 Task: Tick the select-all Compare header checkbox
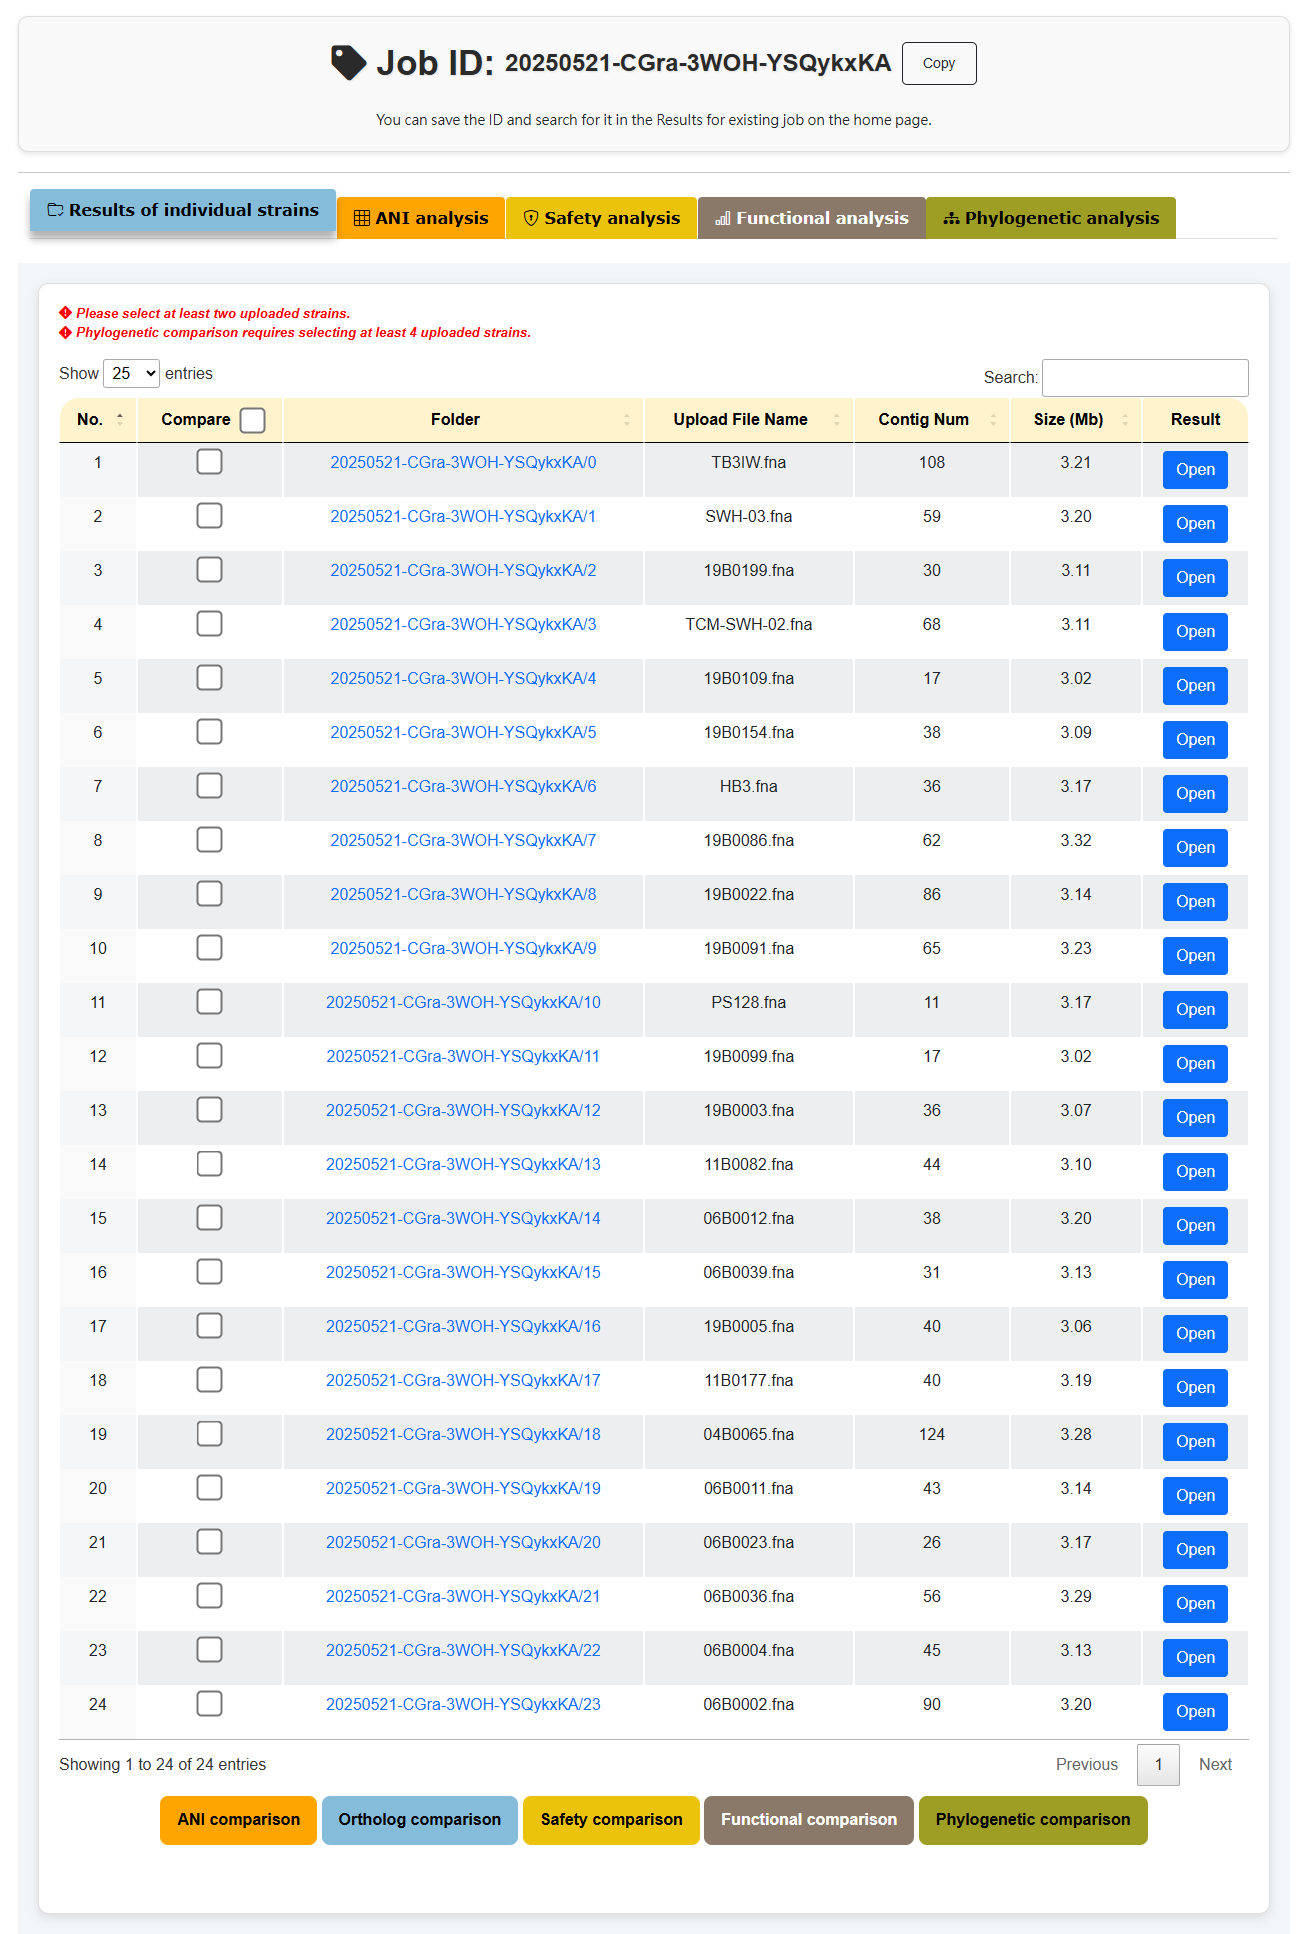coord(253,420)
